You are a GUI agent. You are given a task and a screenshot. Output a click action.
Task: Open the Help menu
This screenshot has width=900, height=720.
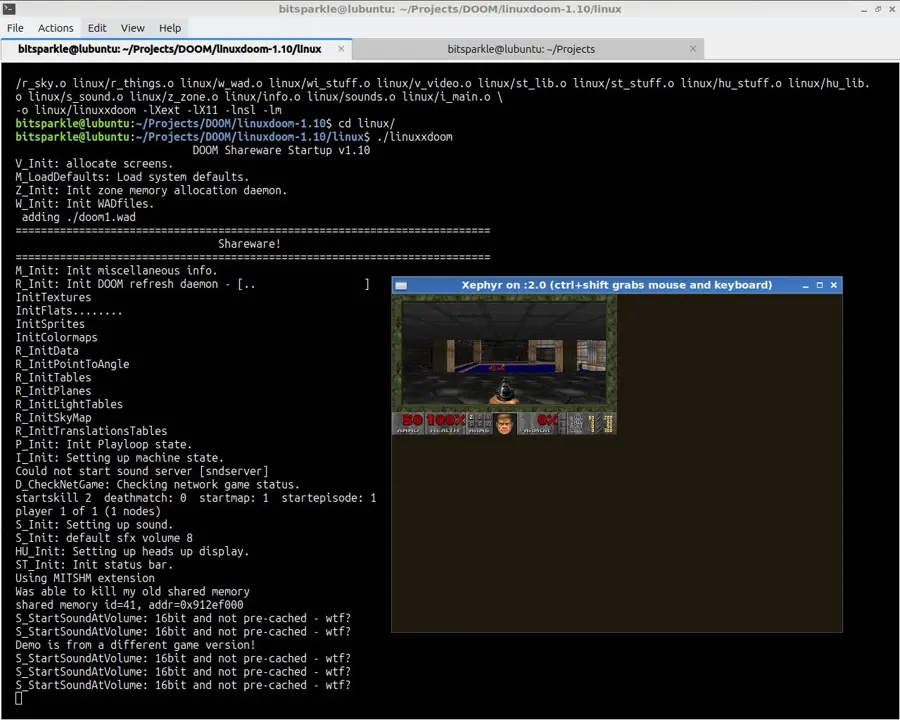(170, 28)
